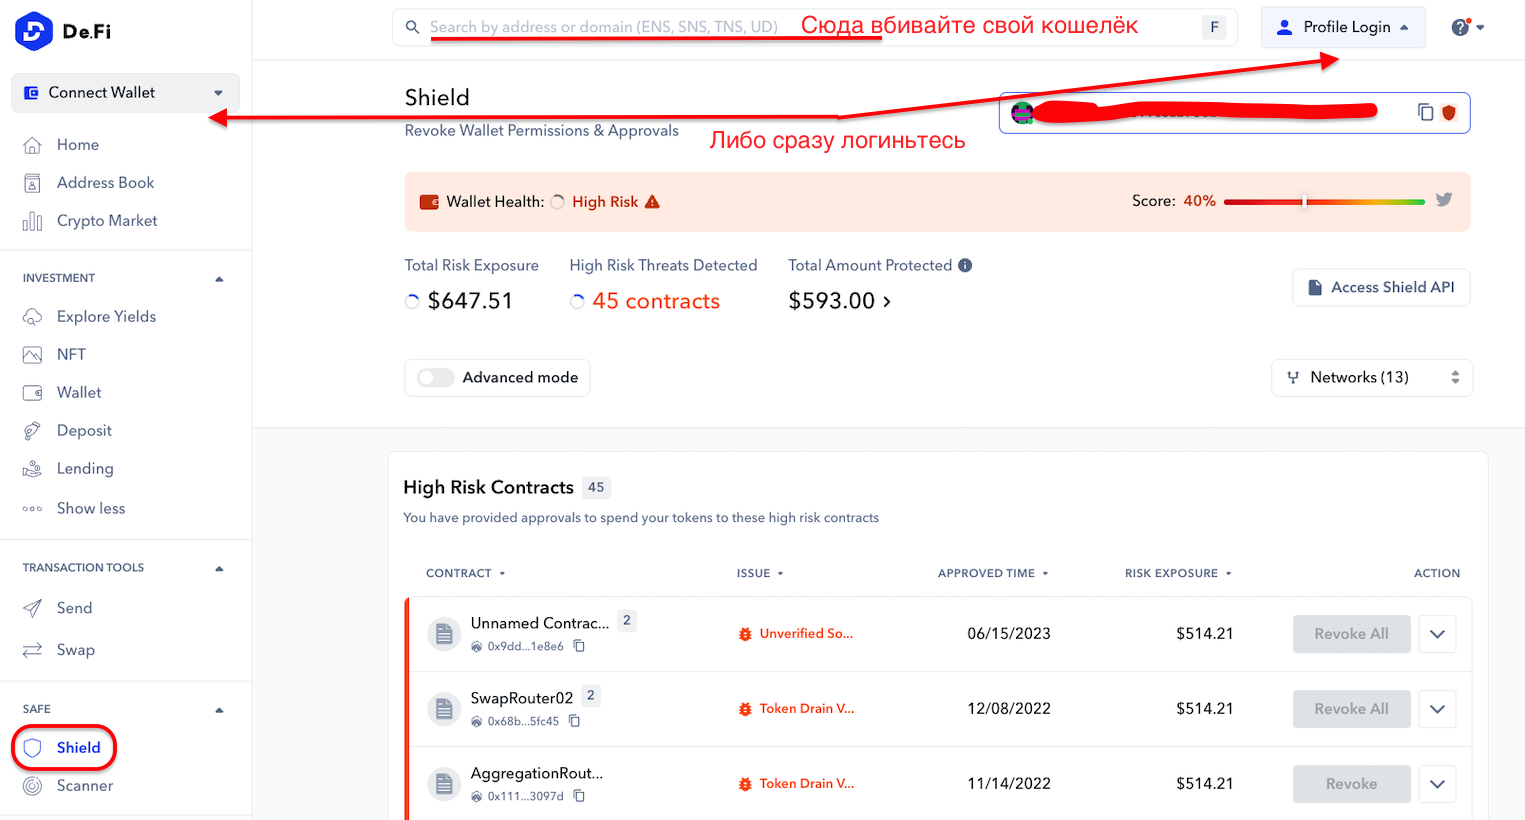Image resolution: width=1525 pixels, height=820 pixels.
Task: Click the High Risk warning triangle icon
Action: [x=652, y=202]
